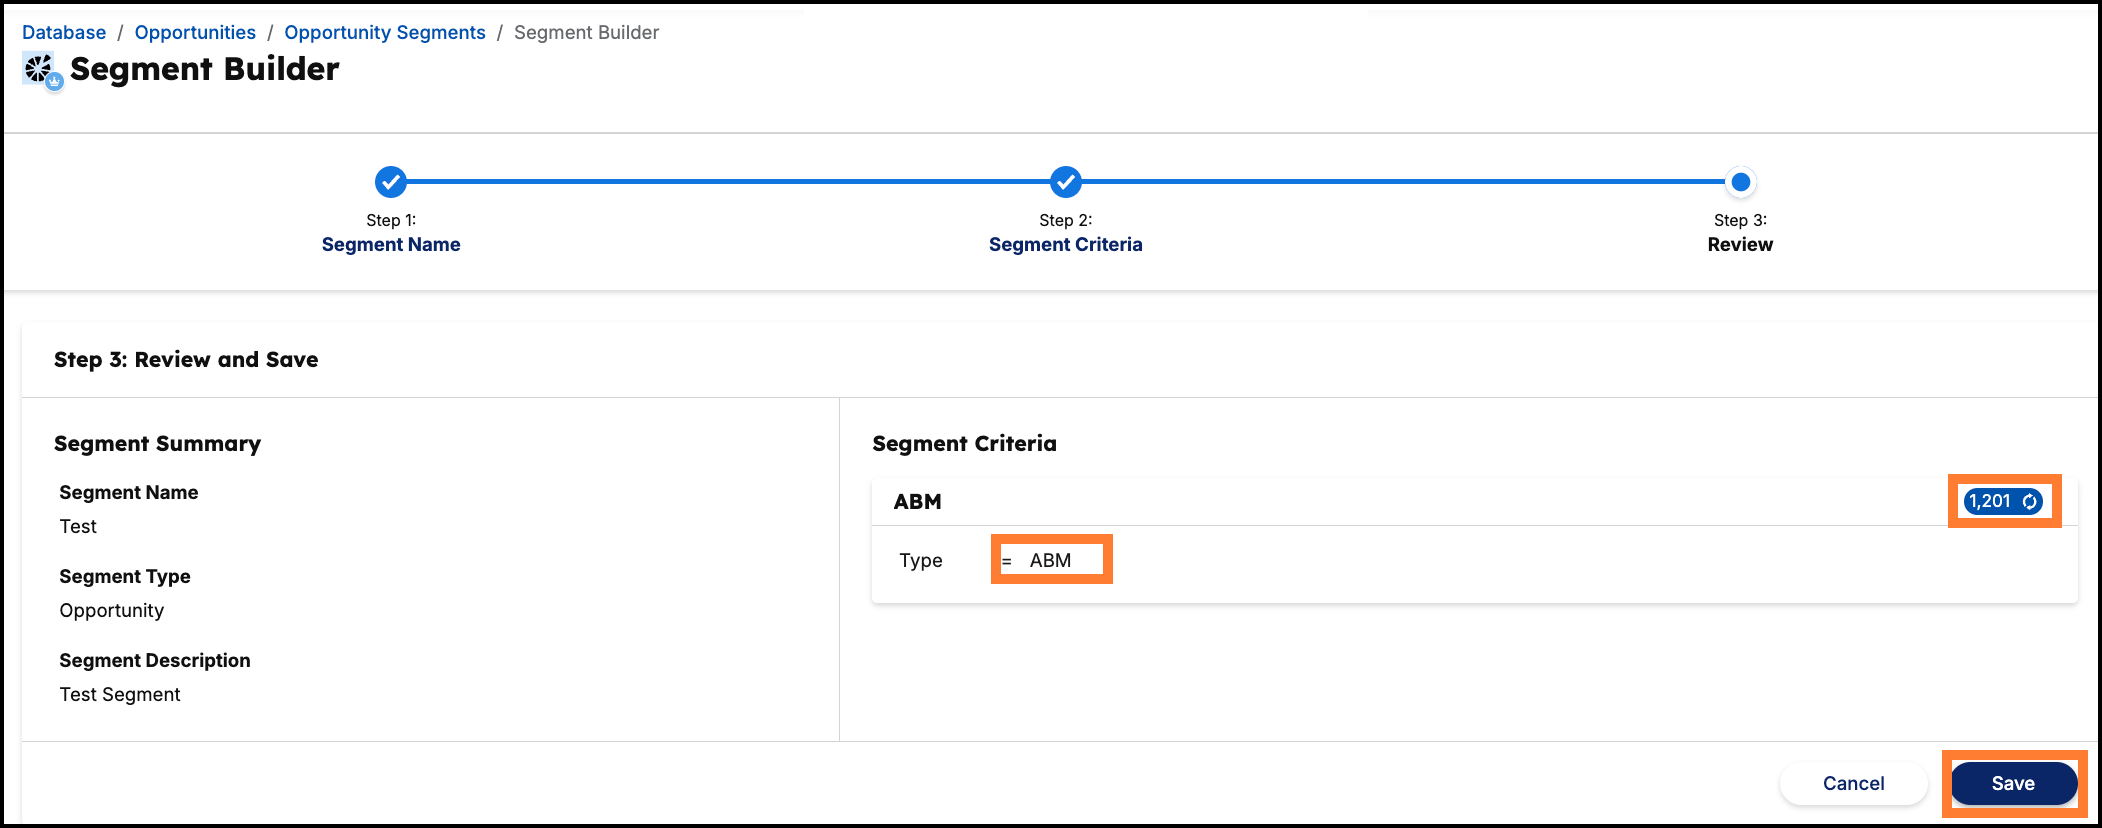The width and height of the screenshot is (2102, 828).
Task: Click the "Segment Name" summary label
Action: 129,492
